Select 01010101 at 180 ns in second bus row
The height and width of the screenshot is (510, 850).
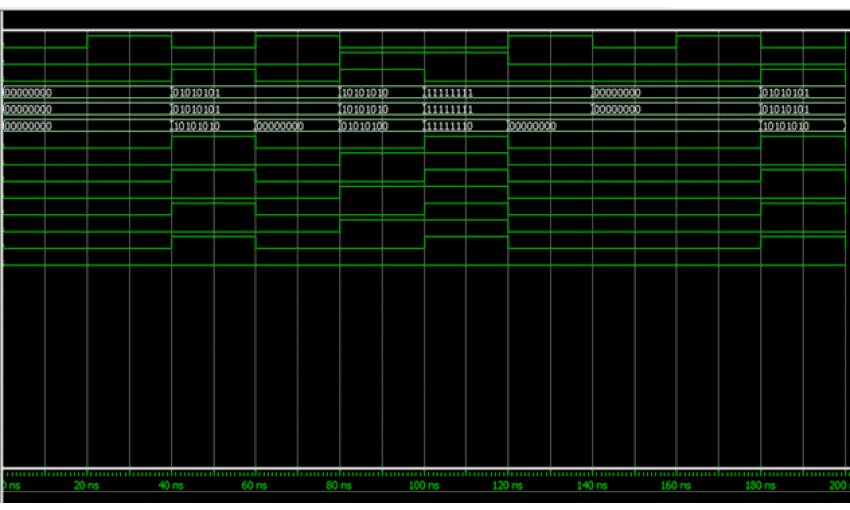[785, 109]
